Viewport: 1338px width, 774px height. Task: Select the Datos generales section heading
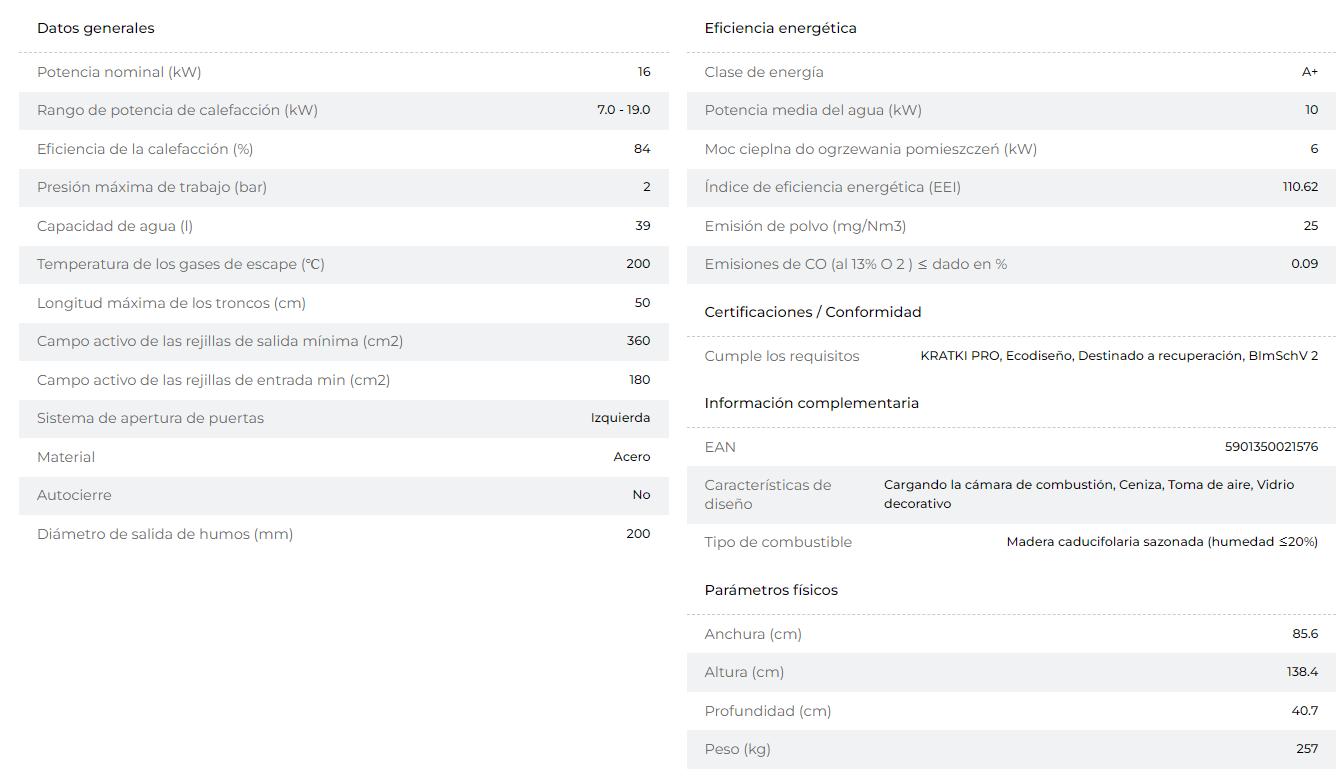click(96, 28)
